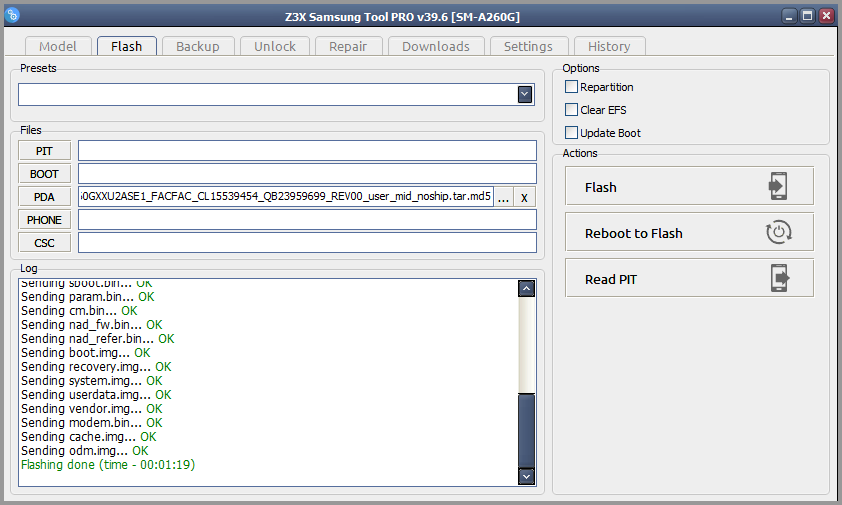Click the PHONE file button
842x505 pixels.
(x=45, y=220)
